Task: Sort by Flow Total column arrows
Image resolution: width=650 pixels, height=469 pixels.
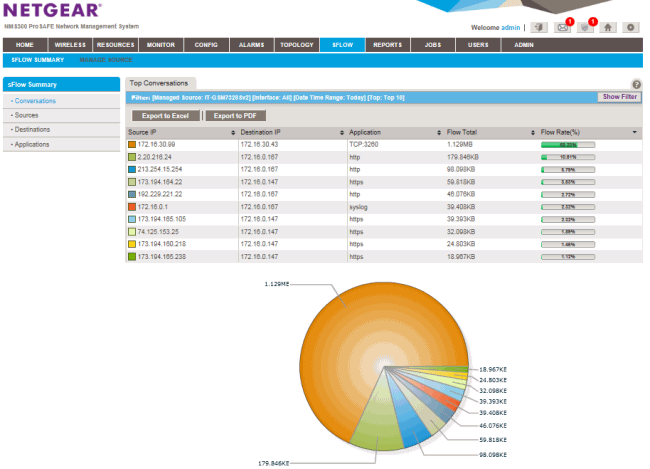Action: click(x=532, y=132)
